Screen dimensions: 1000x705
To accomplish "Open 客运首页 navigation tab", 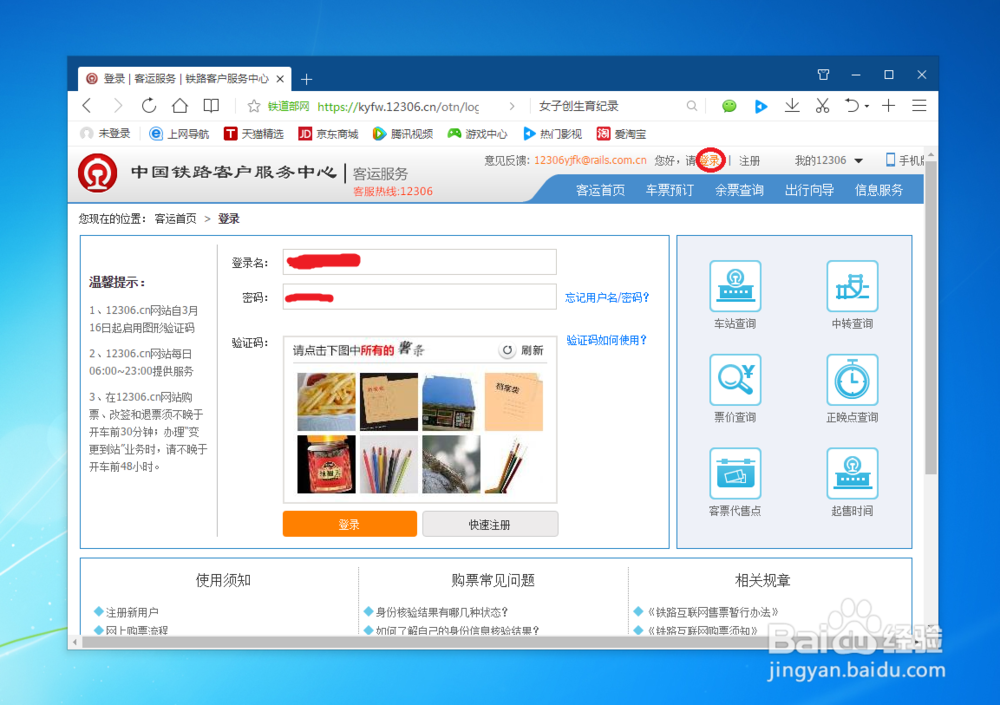I will [600, 190].
